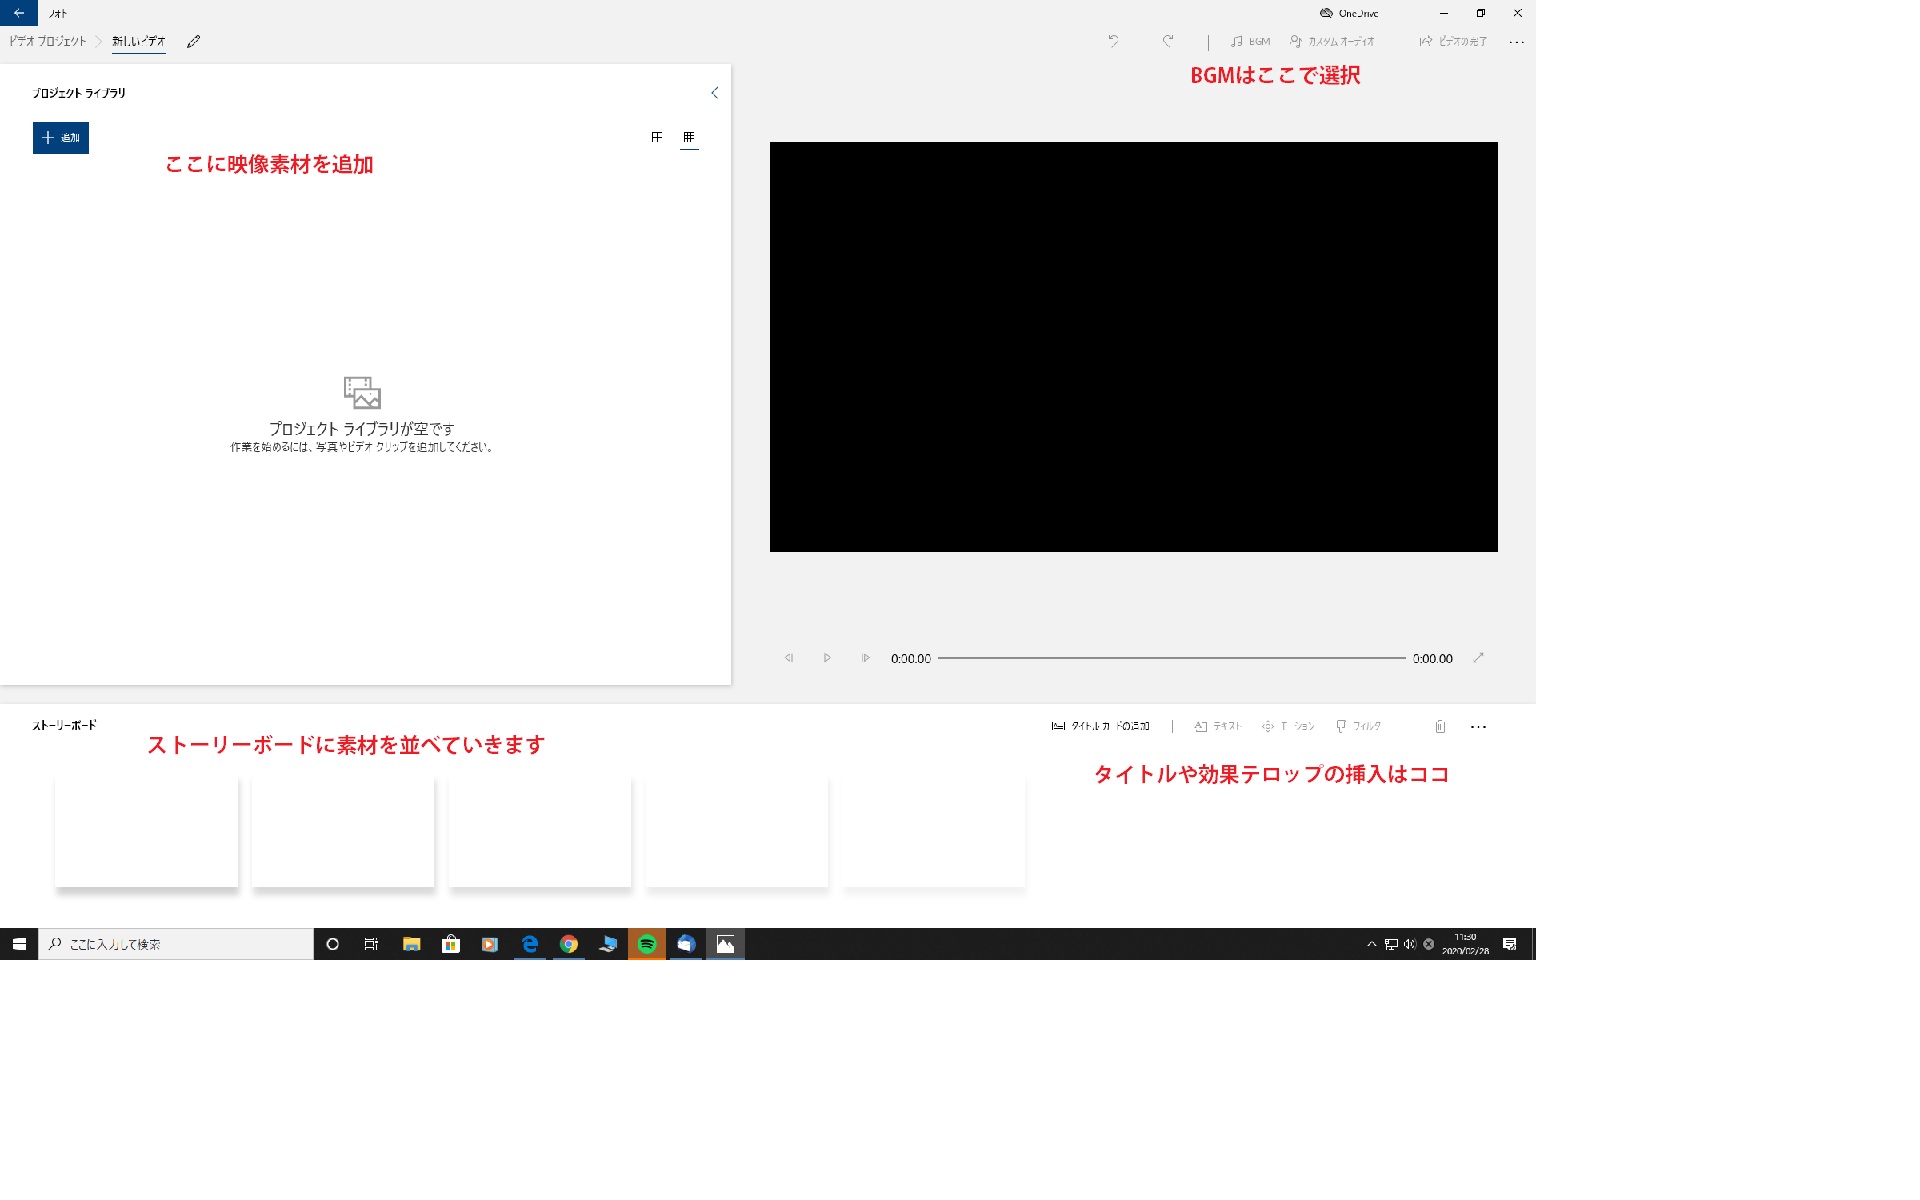
Task: Click the BGM music button
Action: click(1250, 42)
